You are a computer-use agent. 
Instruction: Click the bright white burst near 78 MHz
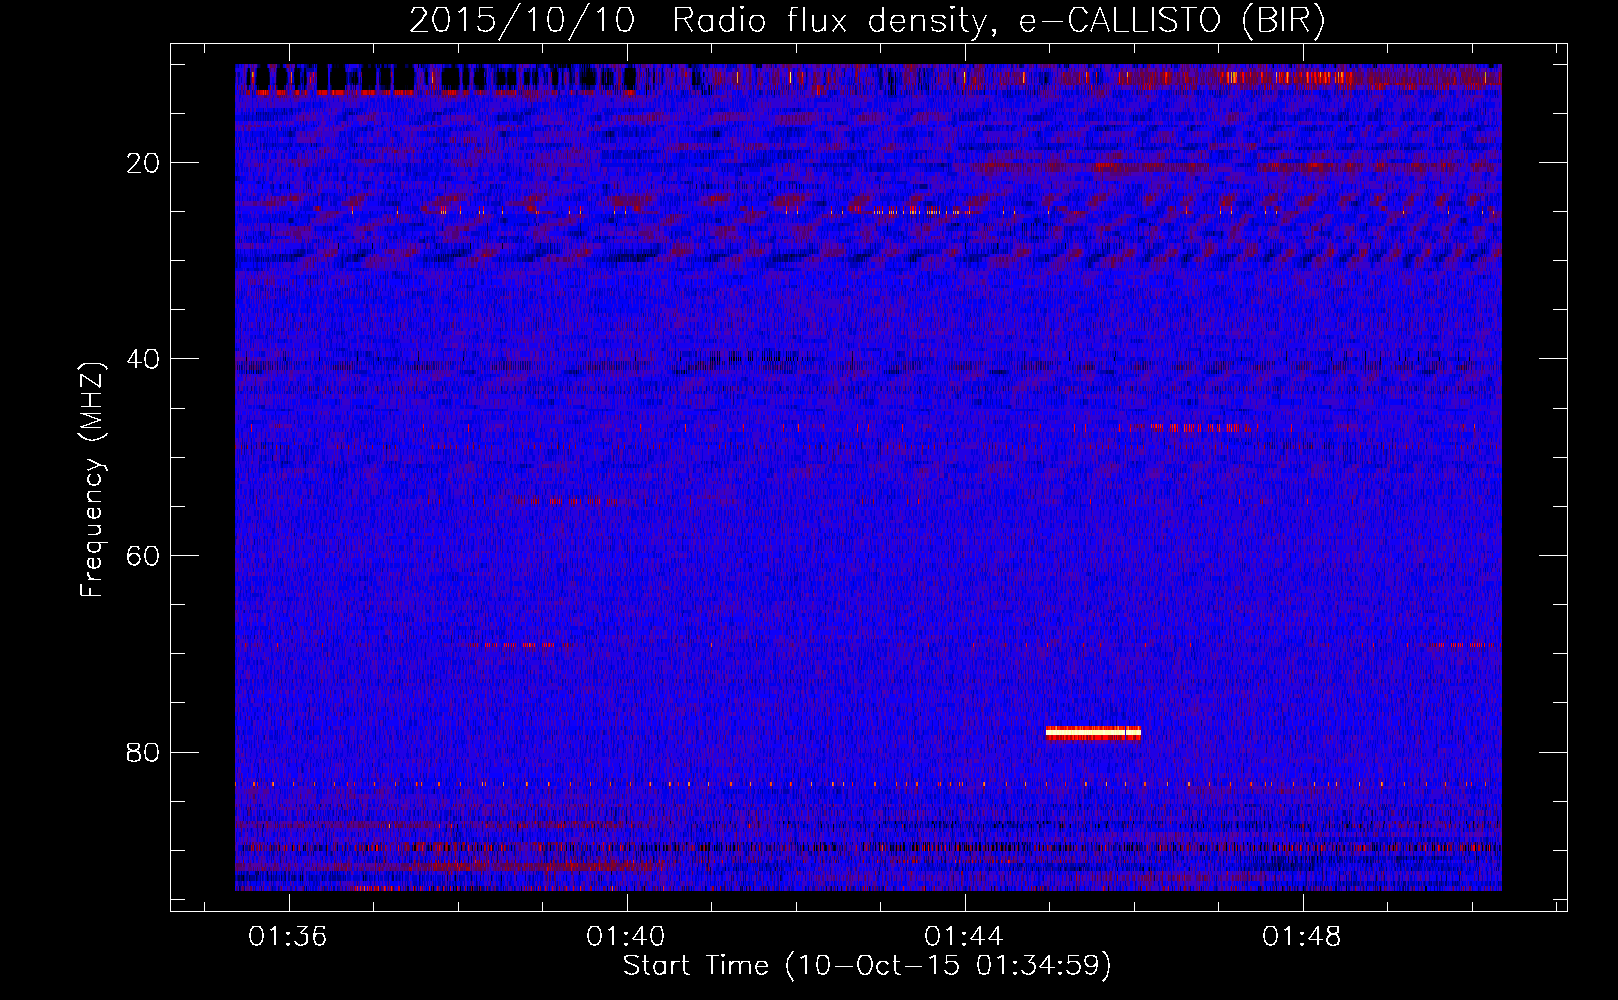1093,732
